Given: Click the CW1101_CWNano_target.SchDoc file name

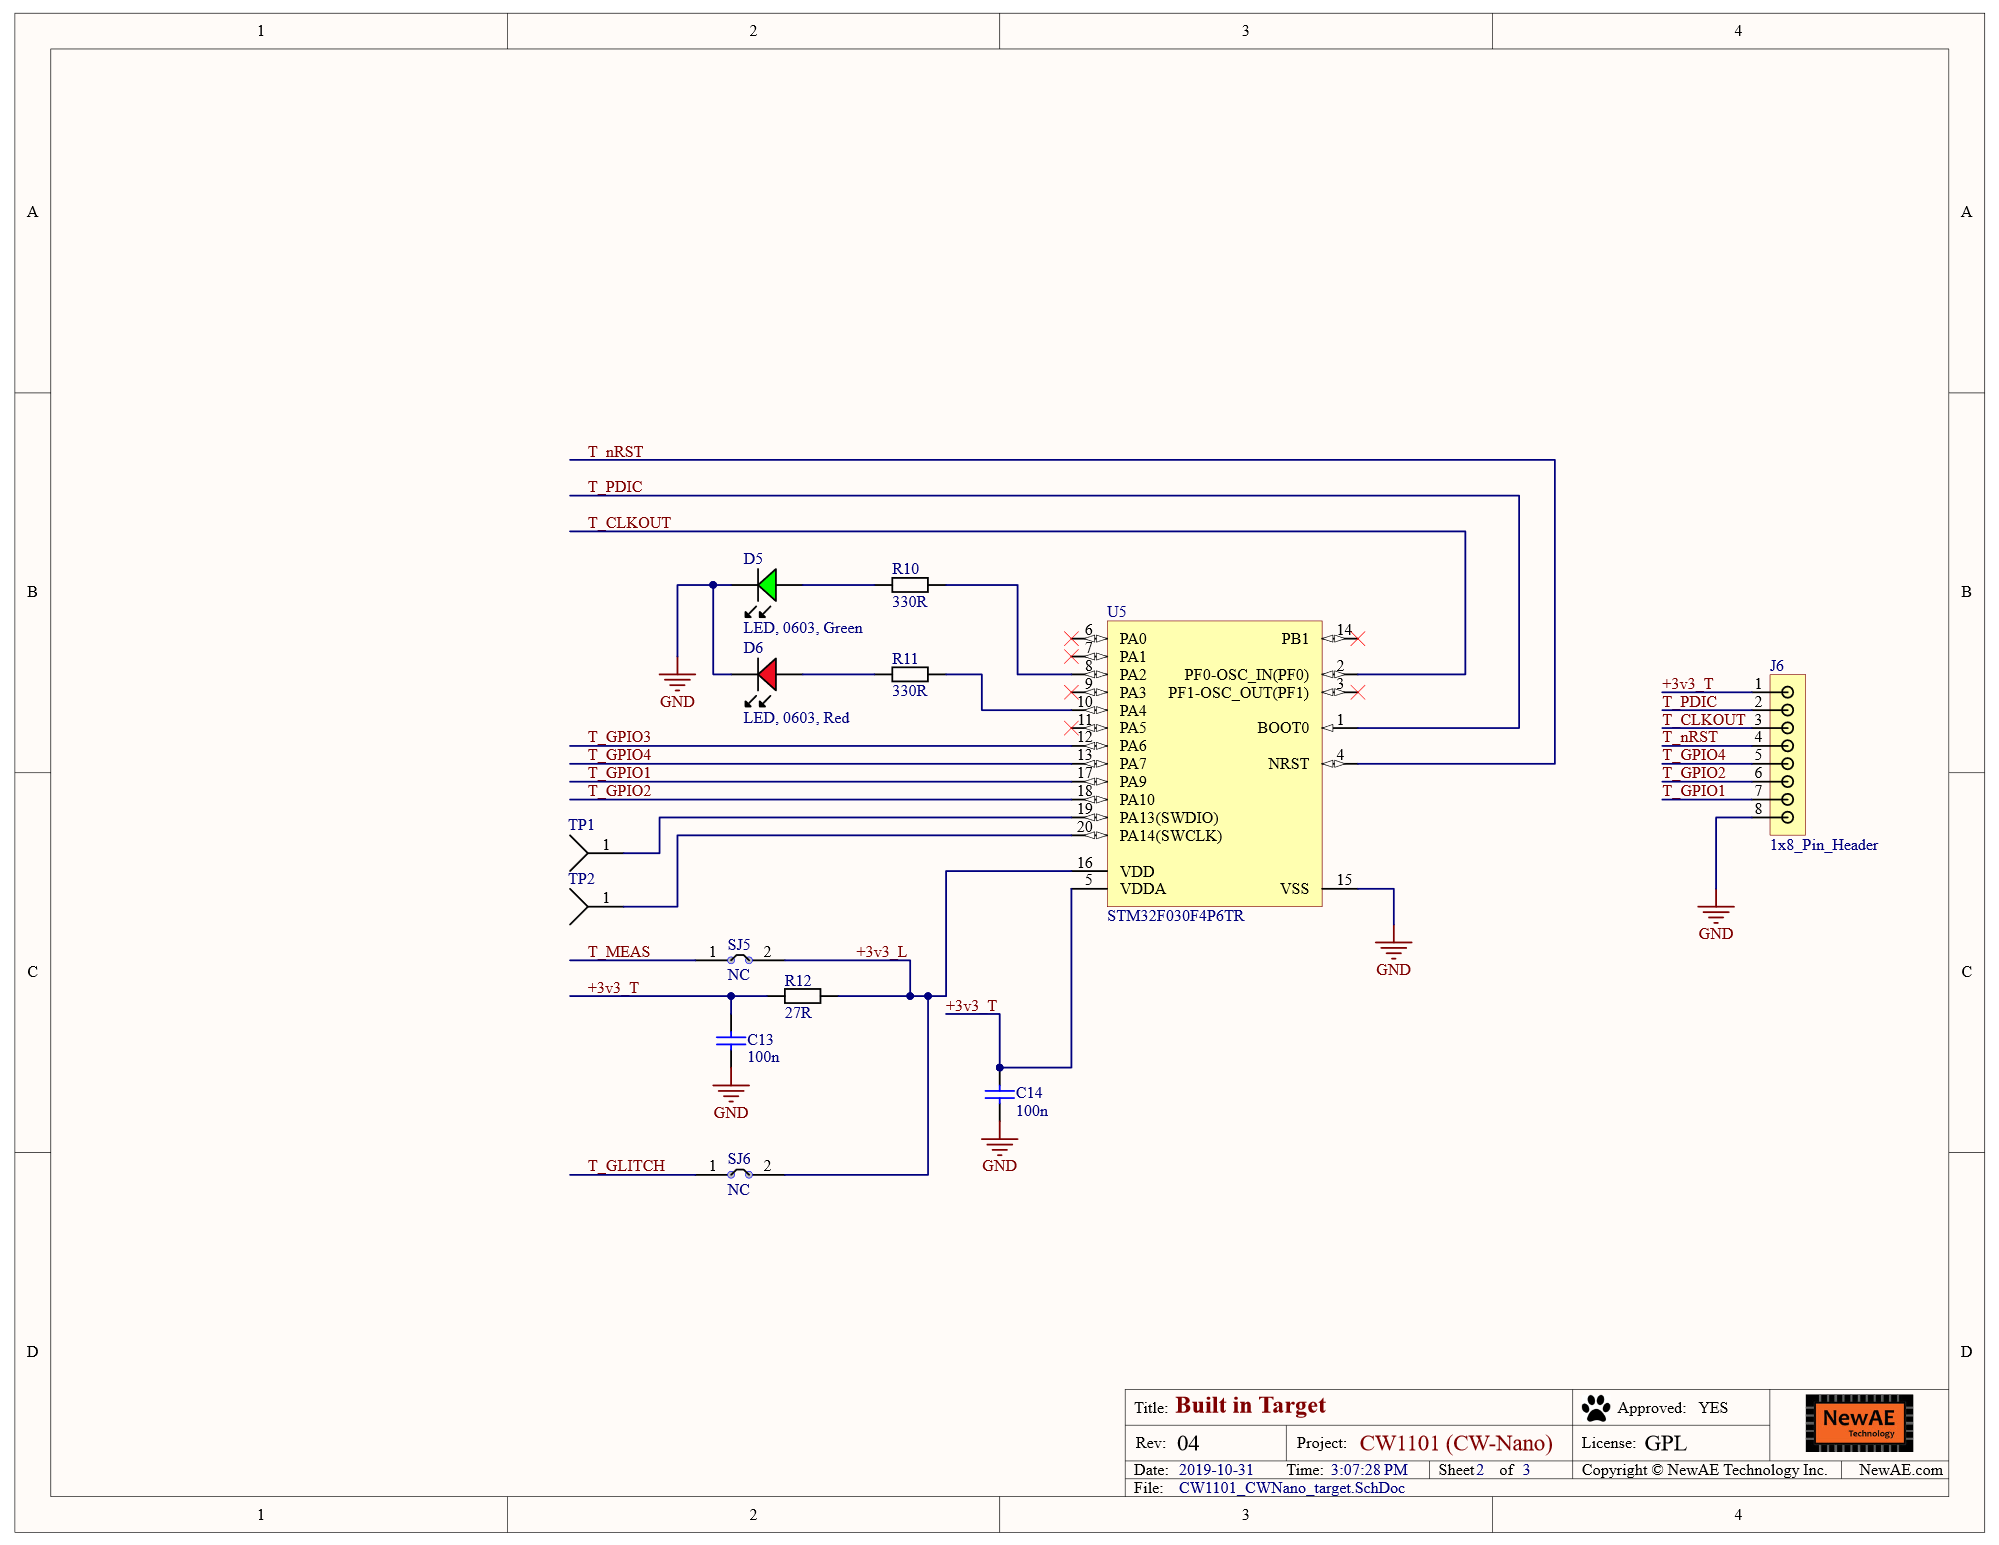Looking at the screenshot, I should point(1291,1488).
